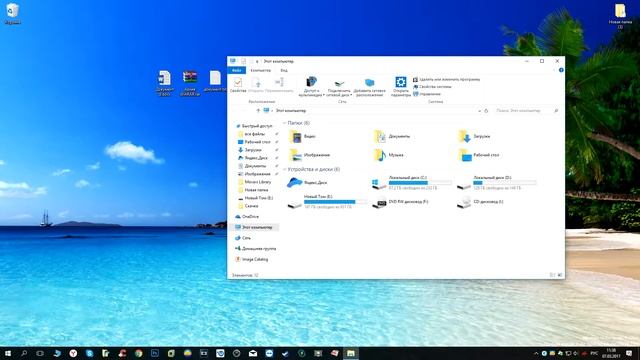The width and height of the screenshot is (640, 360).
Task: Select the Word document desktop icon
Action: (164, 83)
